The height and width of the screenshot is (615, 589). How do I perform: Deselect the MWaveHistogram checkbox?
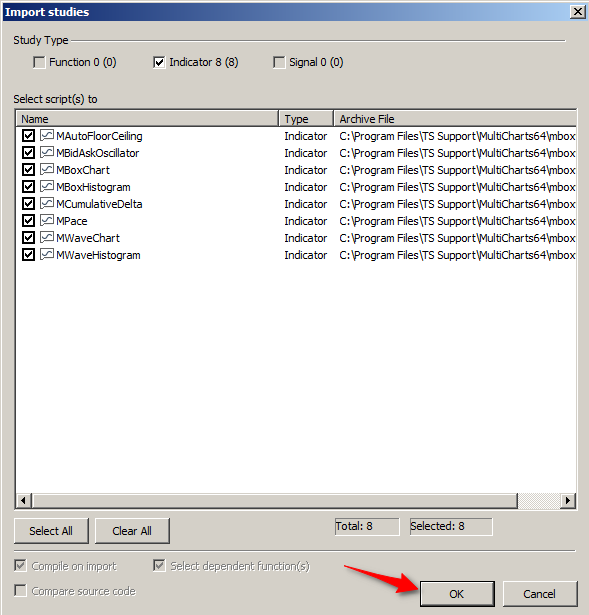click(x=28, y=255)
